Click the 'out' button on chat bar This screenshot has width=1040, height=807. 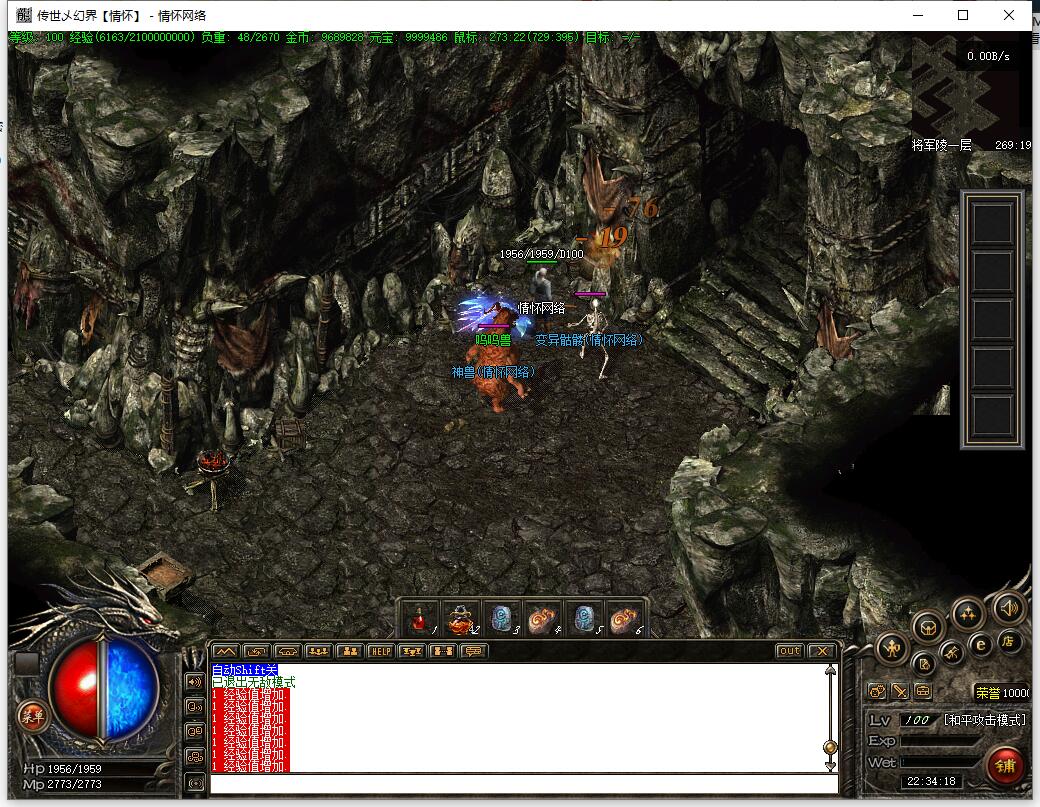[790, 651]
